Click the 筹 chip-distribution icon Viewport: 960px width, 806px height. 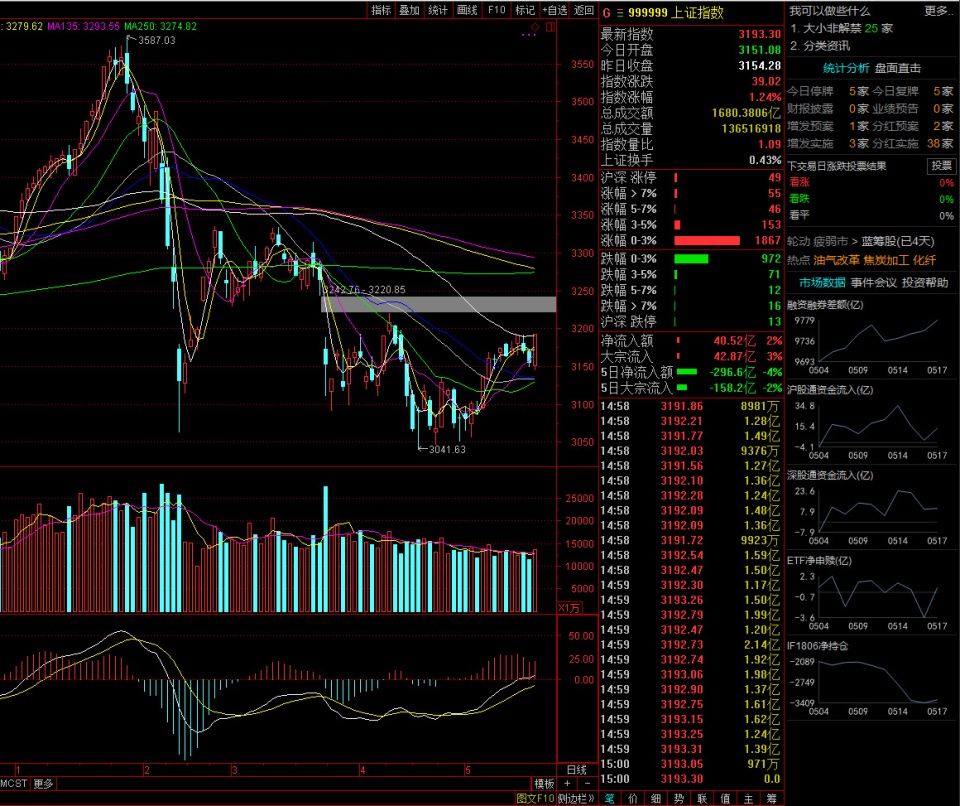pyautogui.click(x=771, y=798)
